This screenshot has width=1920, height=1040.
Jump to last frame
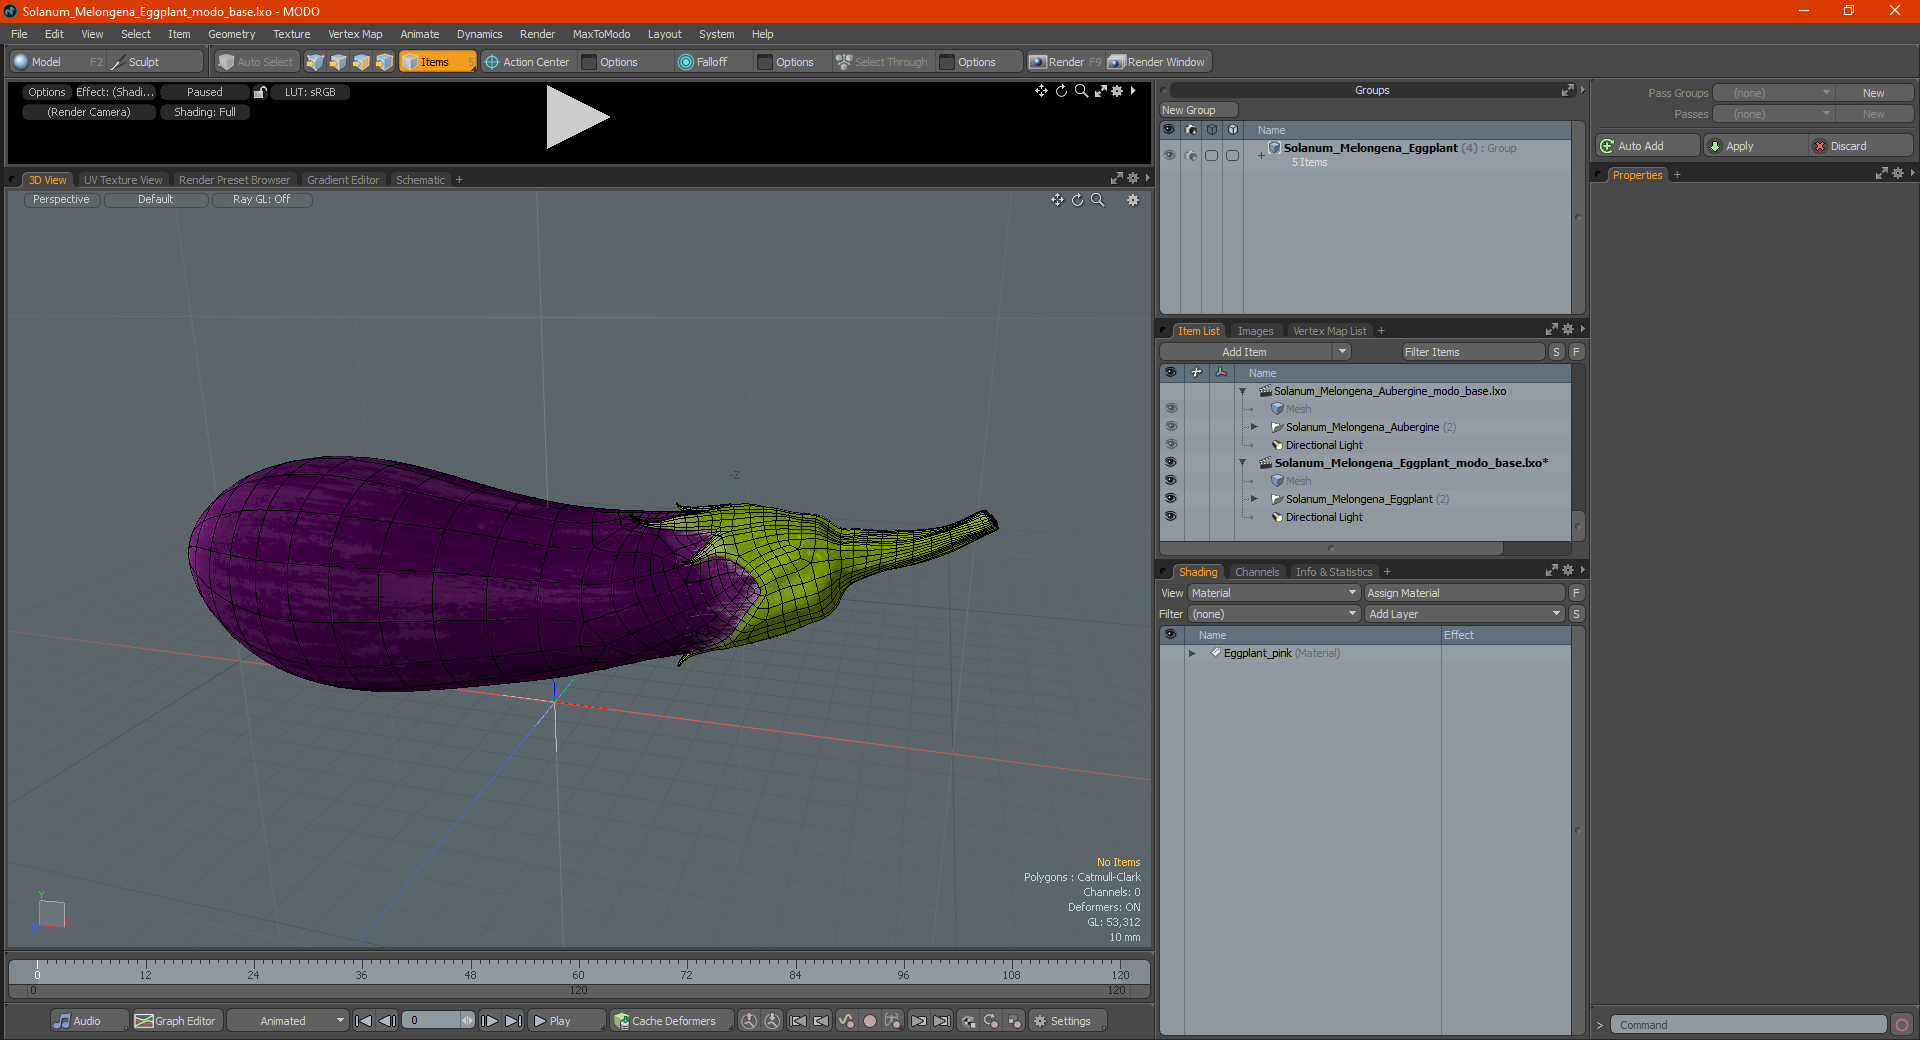(513, 1021)
